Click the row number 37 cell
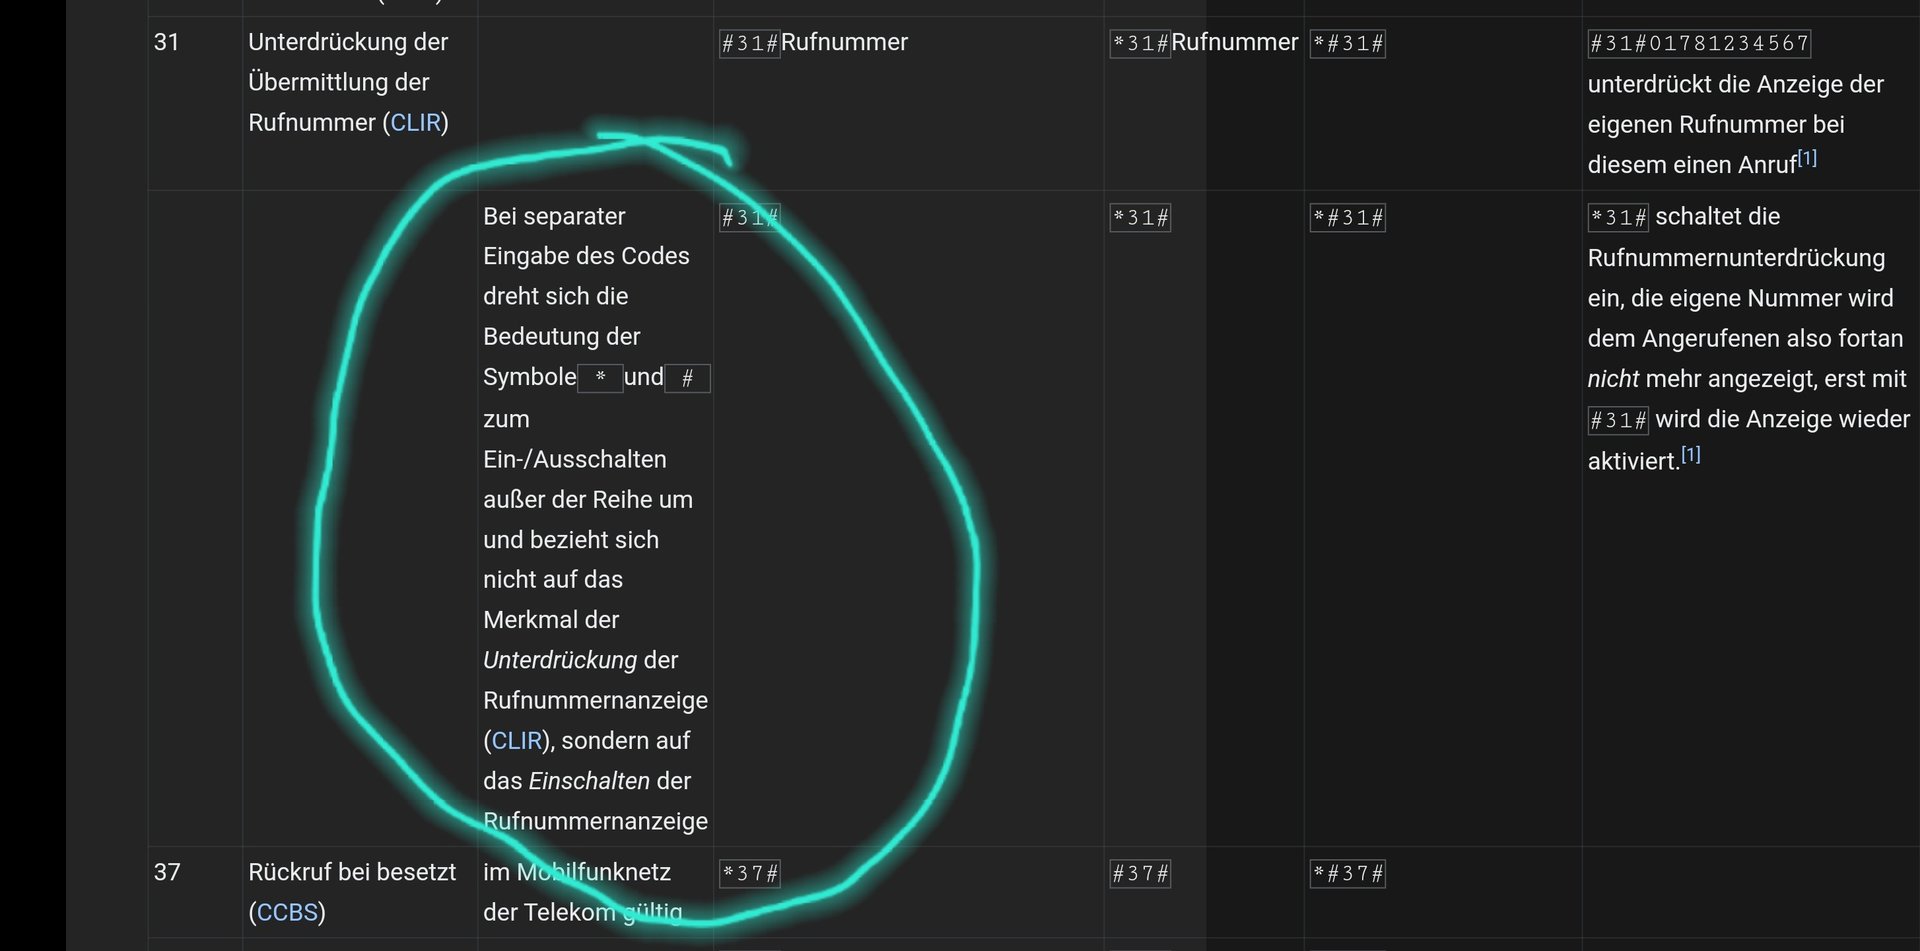The width and height of the screenshot is (1920, 951). [x=167, y=872]
